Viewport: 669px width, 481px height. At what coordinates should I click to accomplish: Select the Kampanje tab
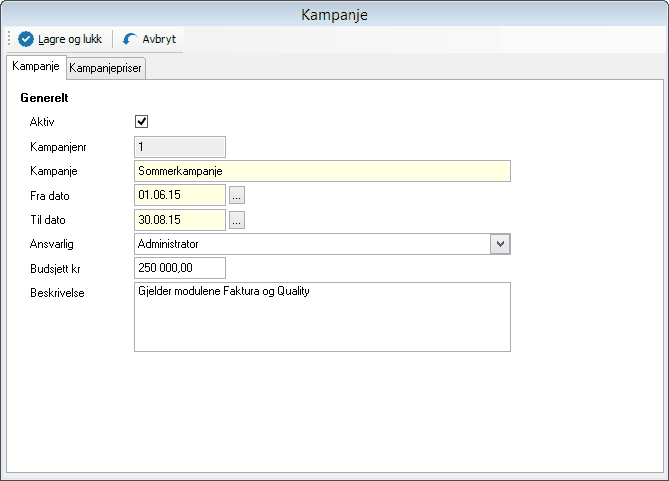click(x=36, y=67)
